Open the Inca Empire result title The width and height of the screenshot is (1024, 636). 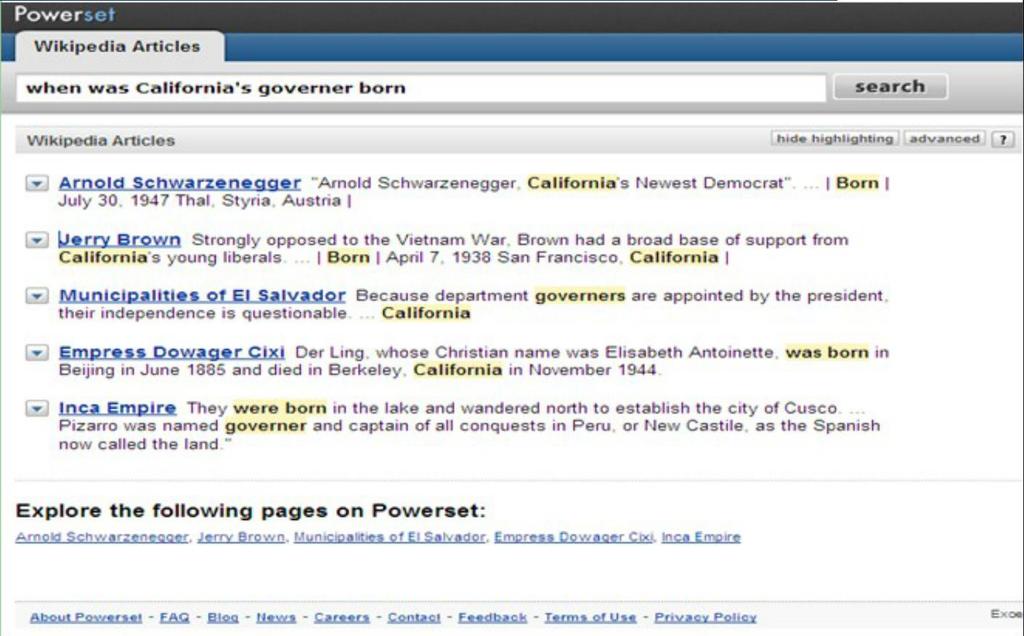coord(118,409)
